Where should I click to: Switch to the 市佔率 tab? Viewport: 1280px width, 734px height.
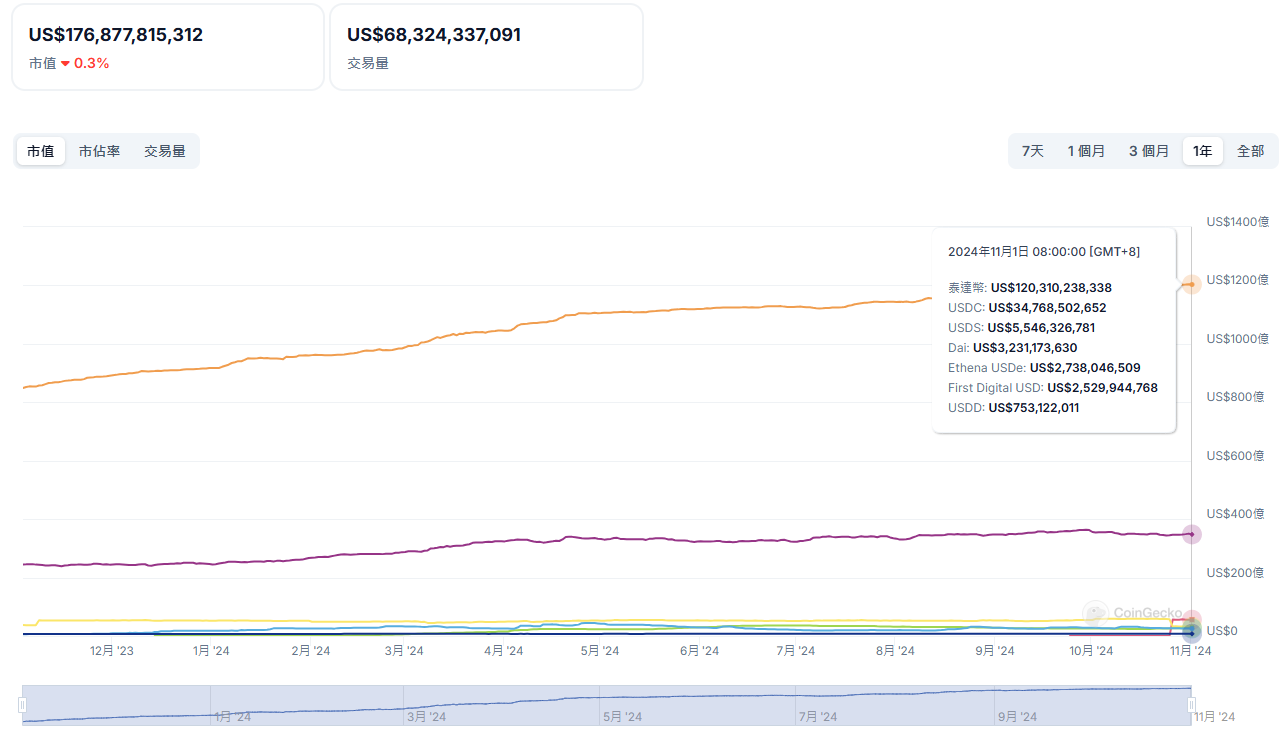pos(100,151)
